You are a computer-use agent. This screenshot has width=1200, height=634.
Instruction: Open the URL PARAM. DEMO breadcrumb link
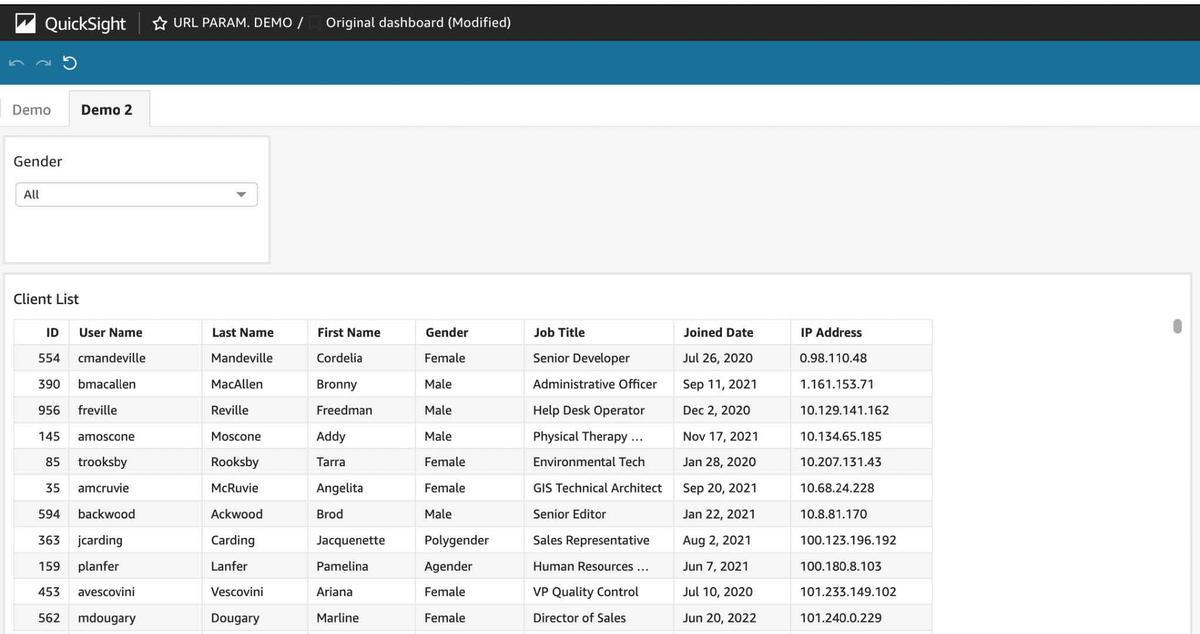[232, 23]
